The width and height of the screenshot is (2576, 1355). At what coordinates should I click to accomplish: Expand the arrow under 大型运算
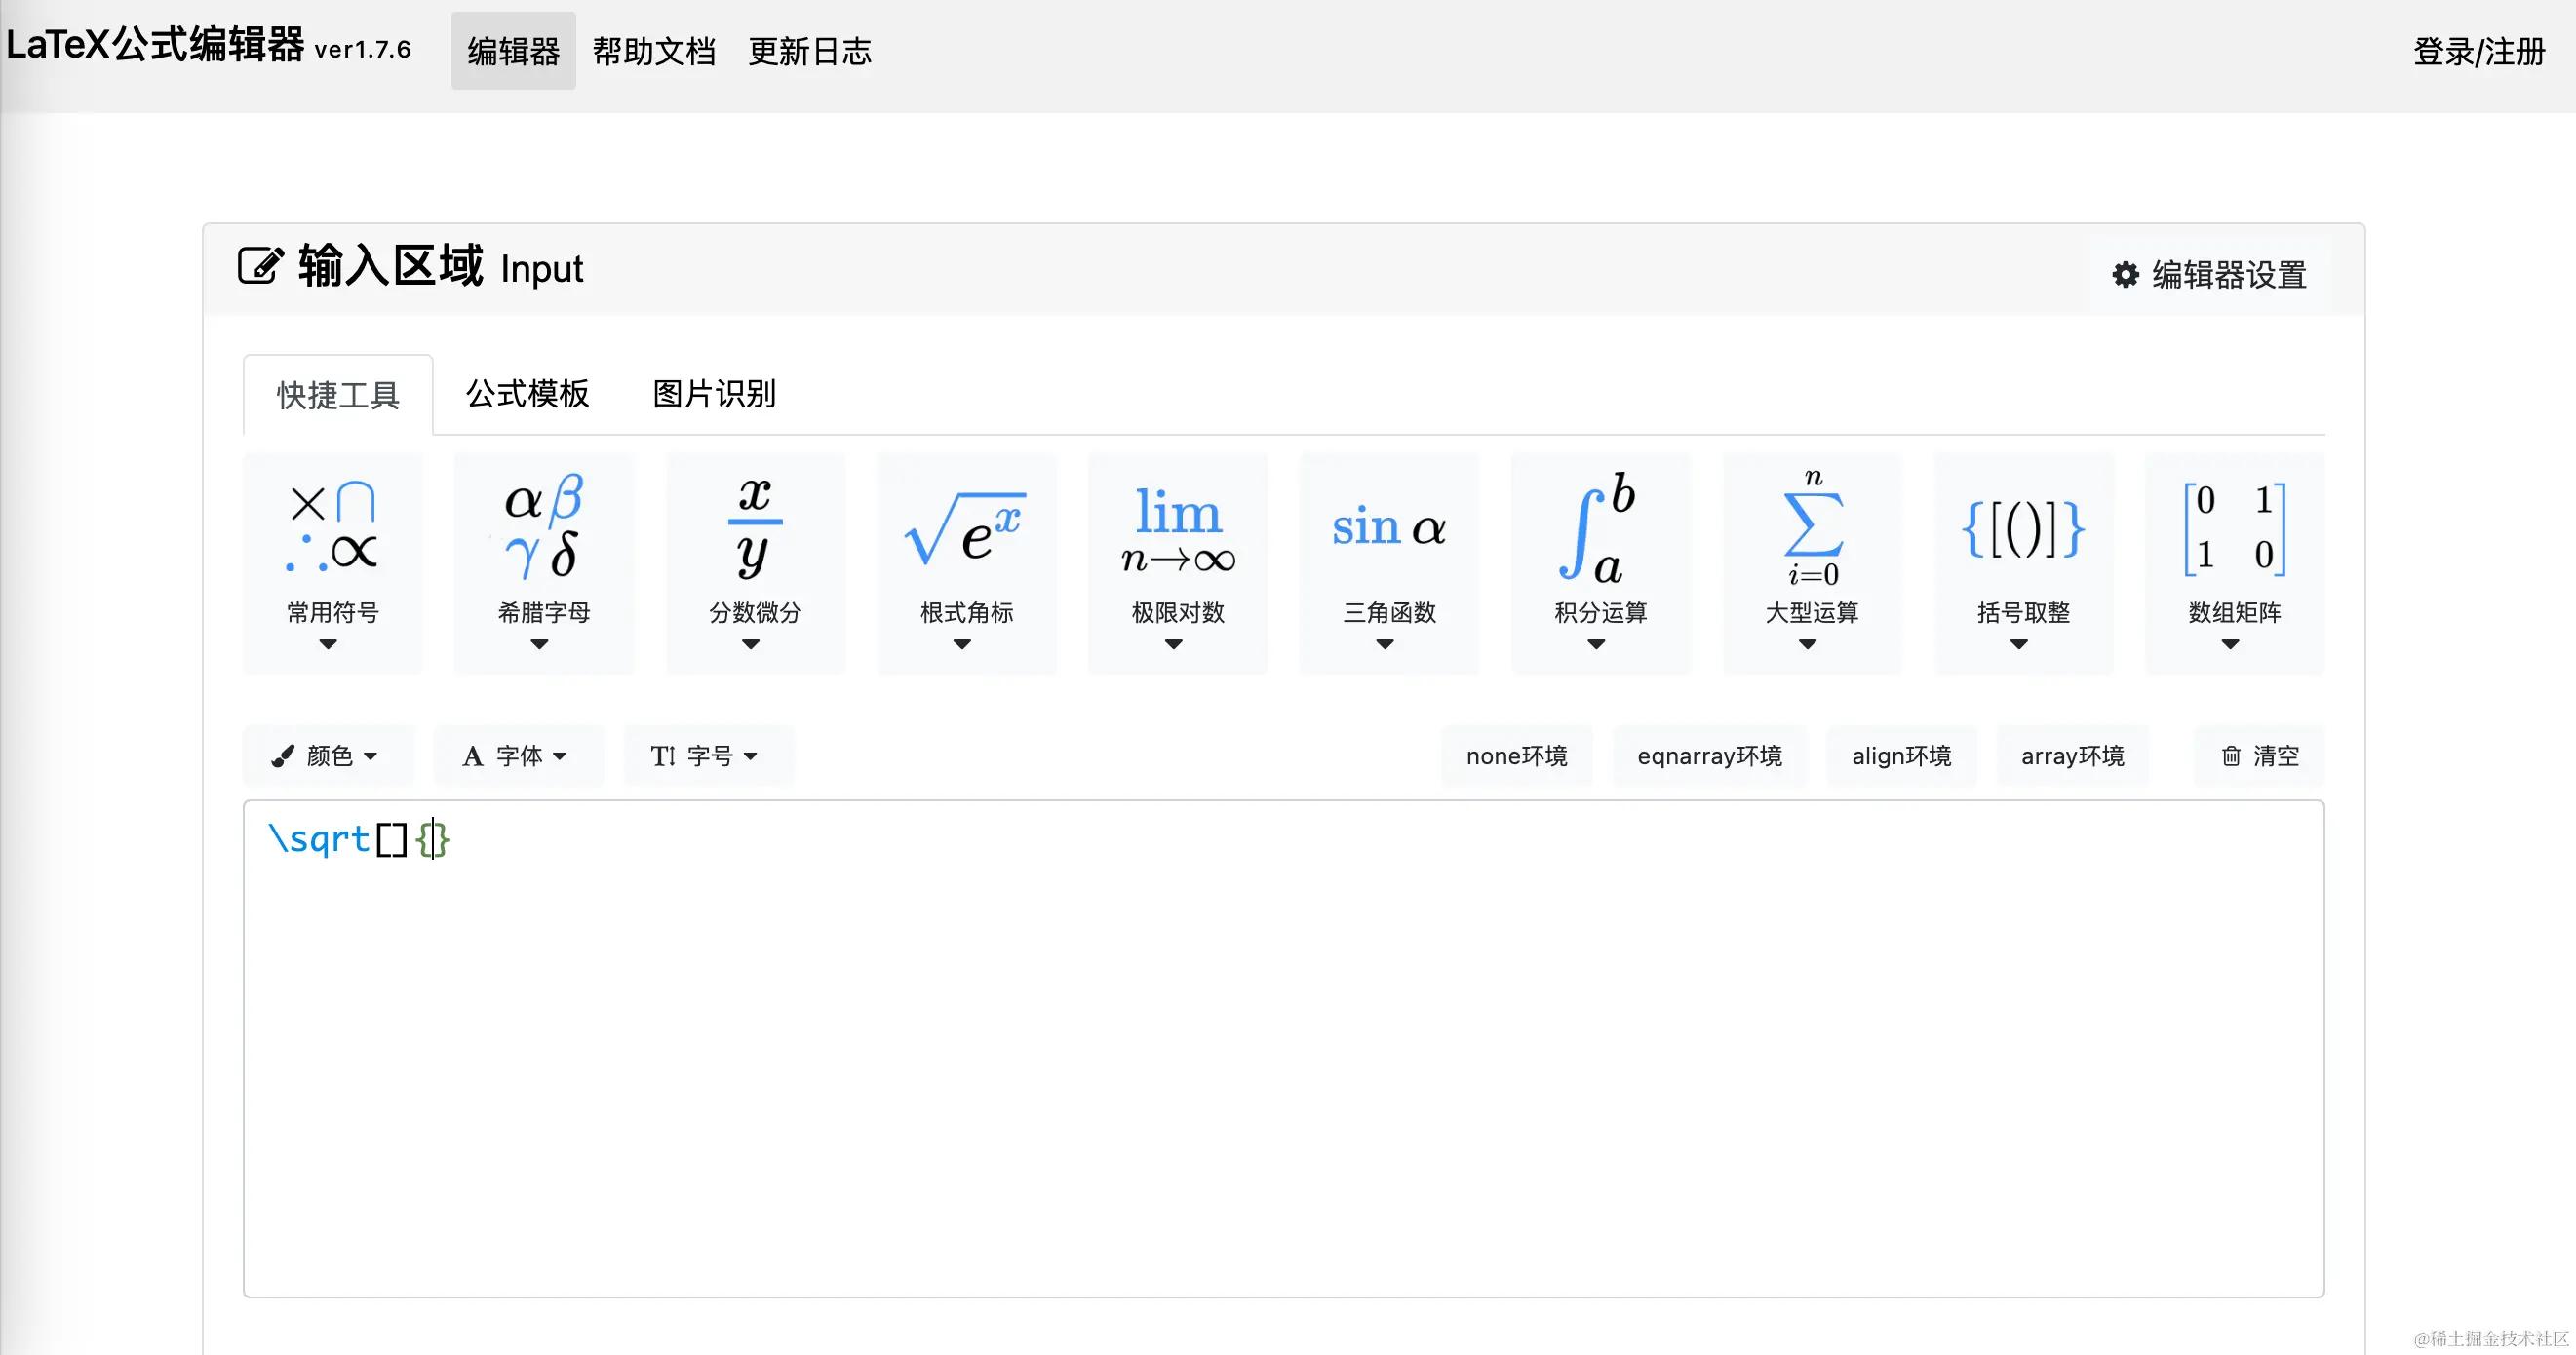[1807, 645]
